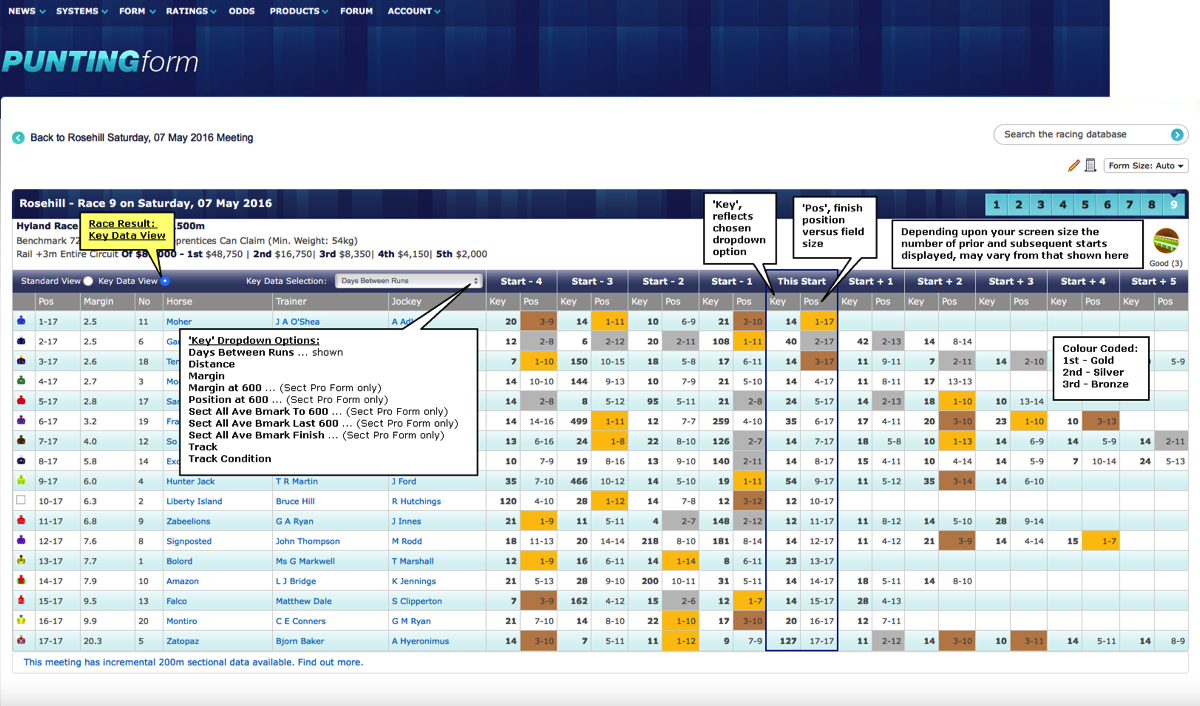Open the Key Data Selection dropdown
Image resolution: width=1200 pixels, height=706 pixels.
409,281
